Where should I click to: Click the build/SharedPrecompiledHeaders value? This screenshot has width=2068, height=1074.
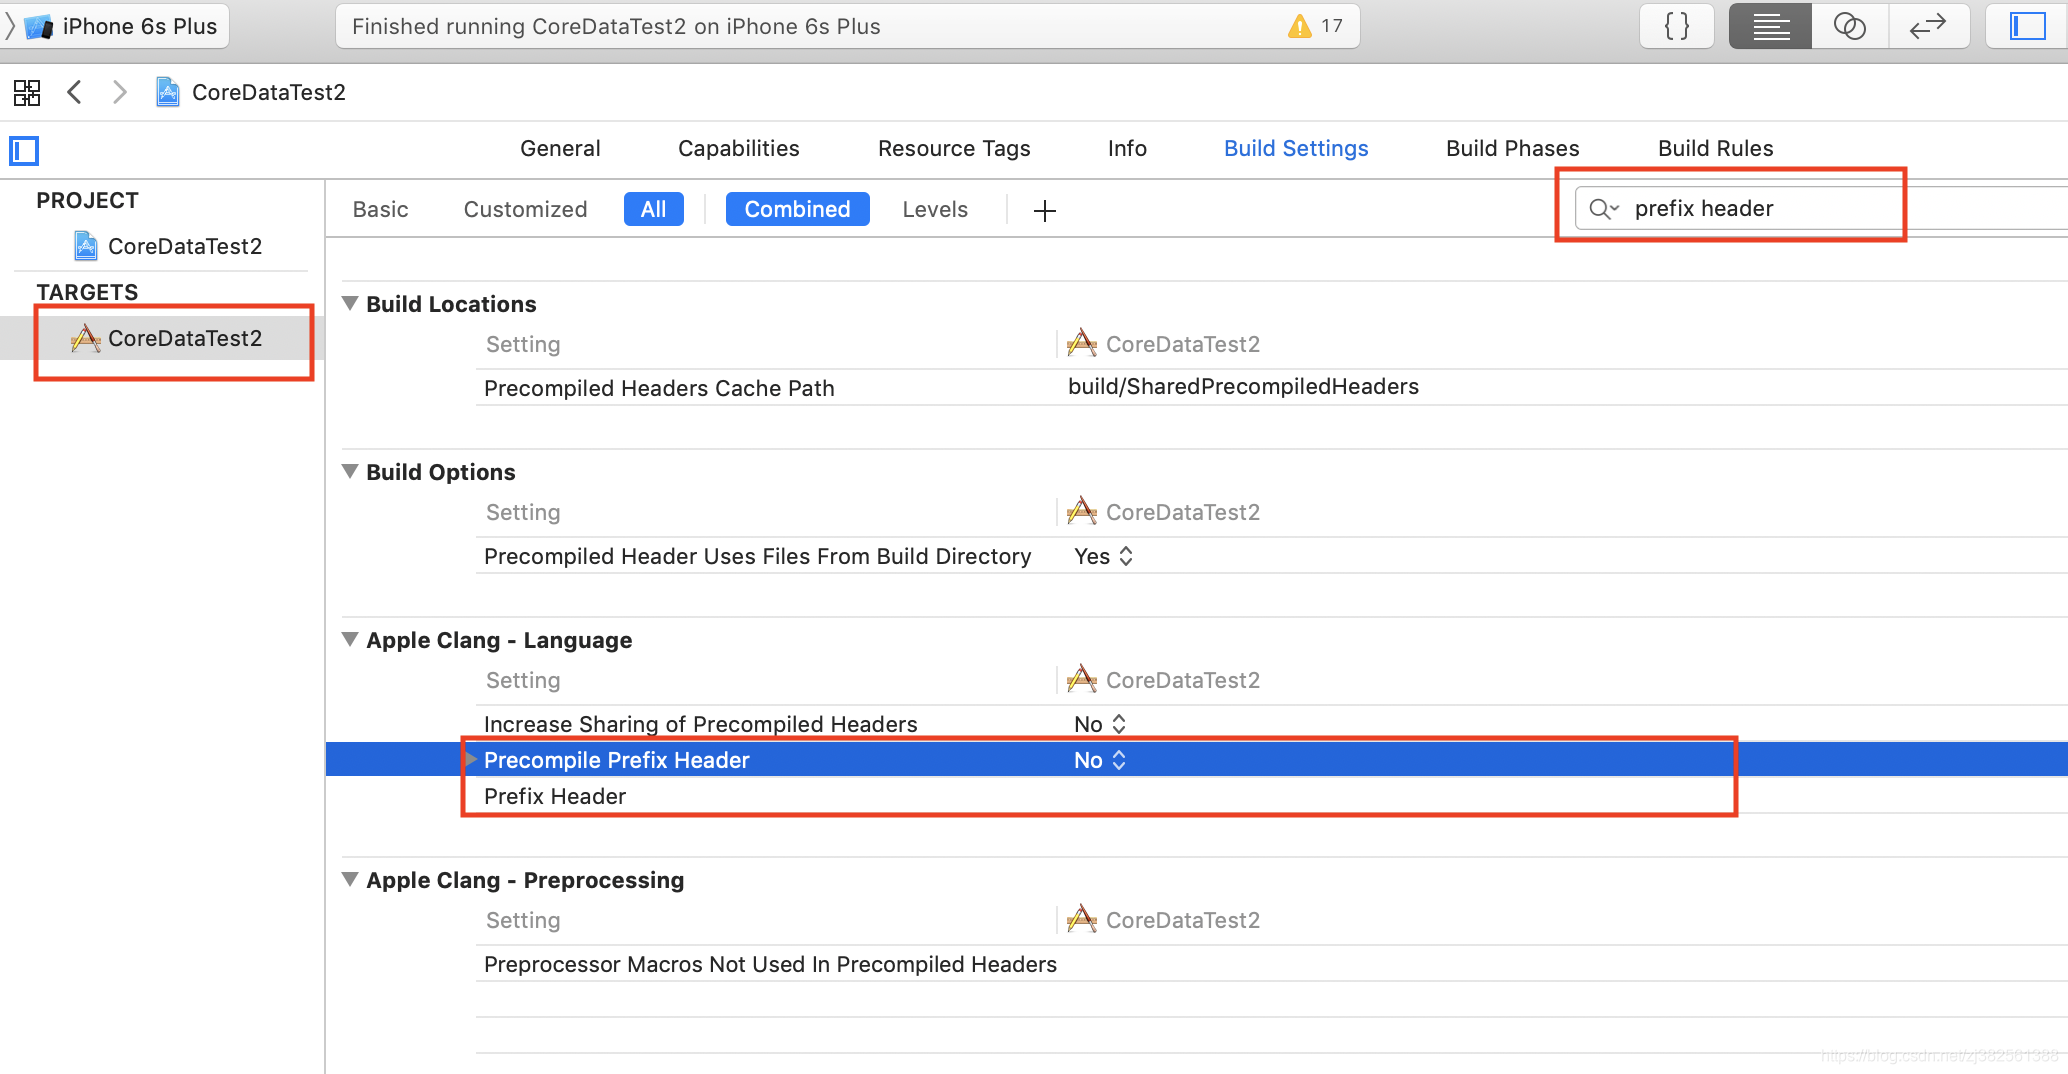coord(1243,386)
